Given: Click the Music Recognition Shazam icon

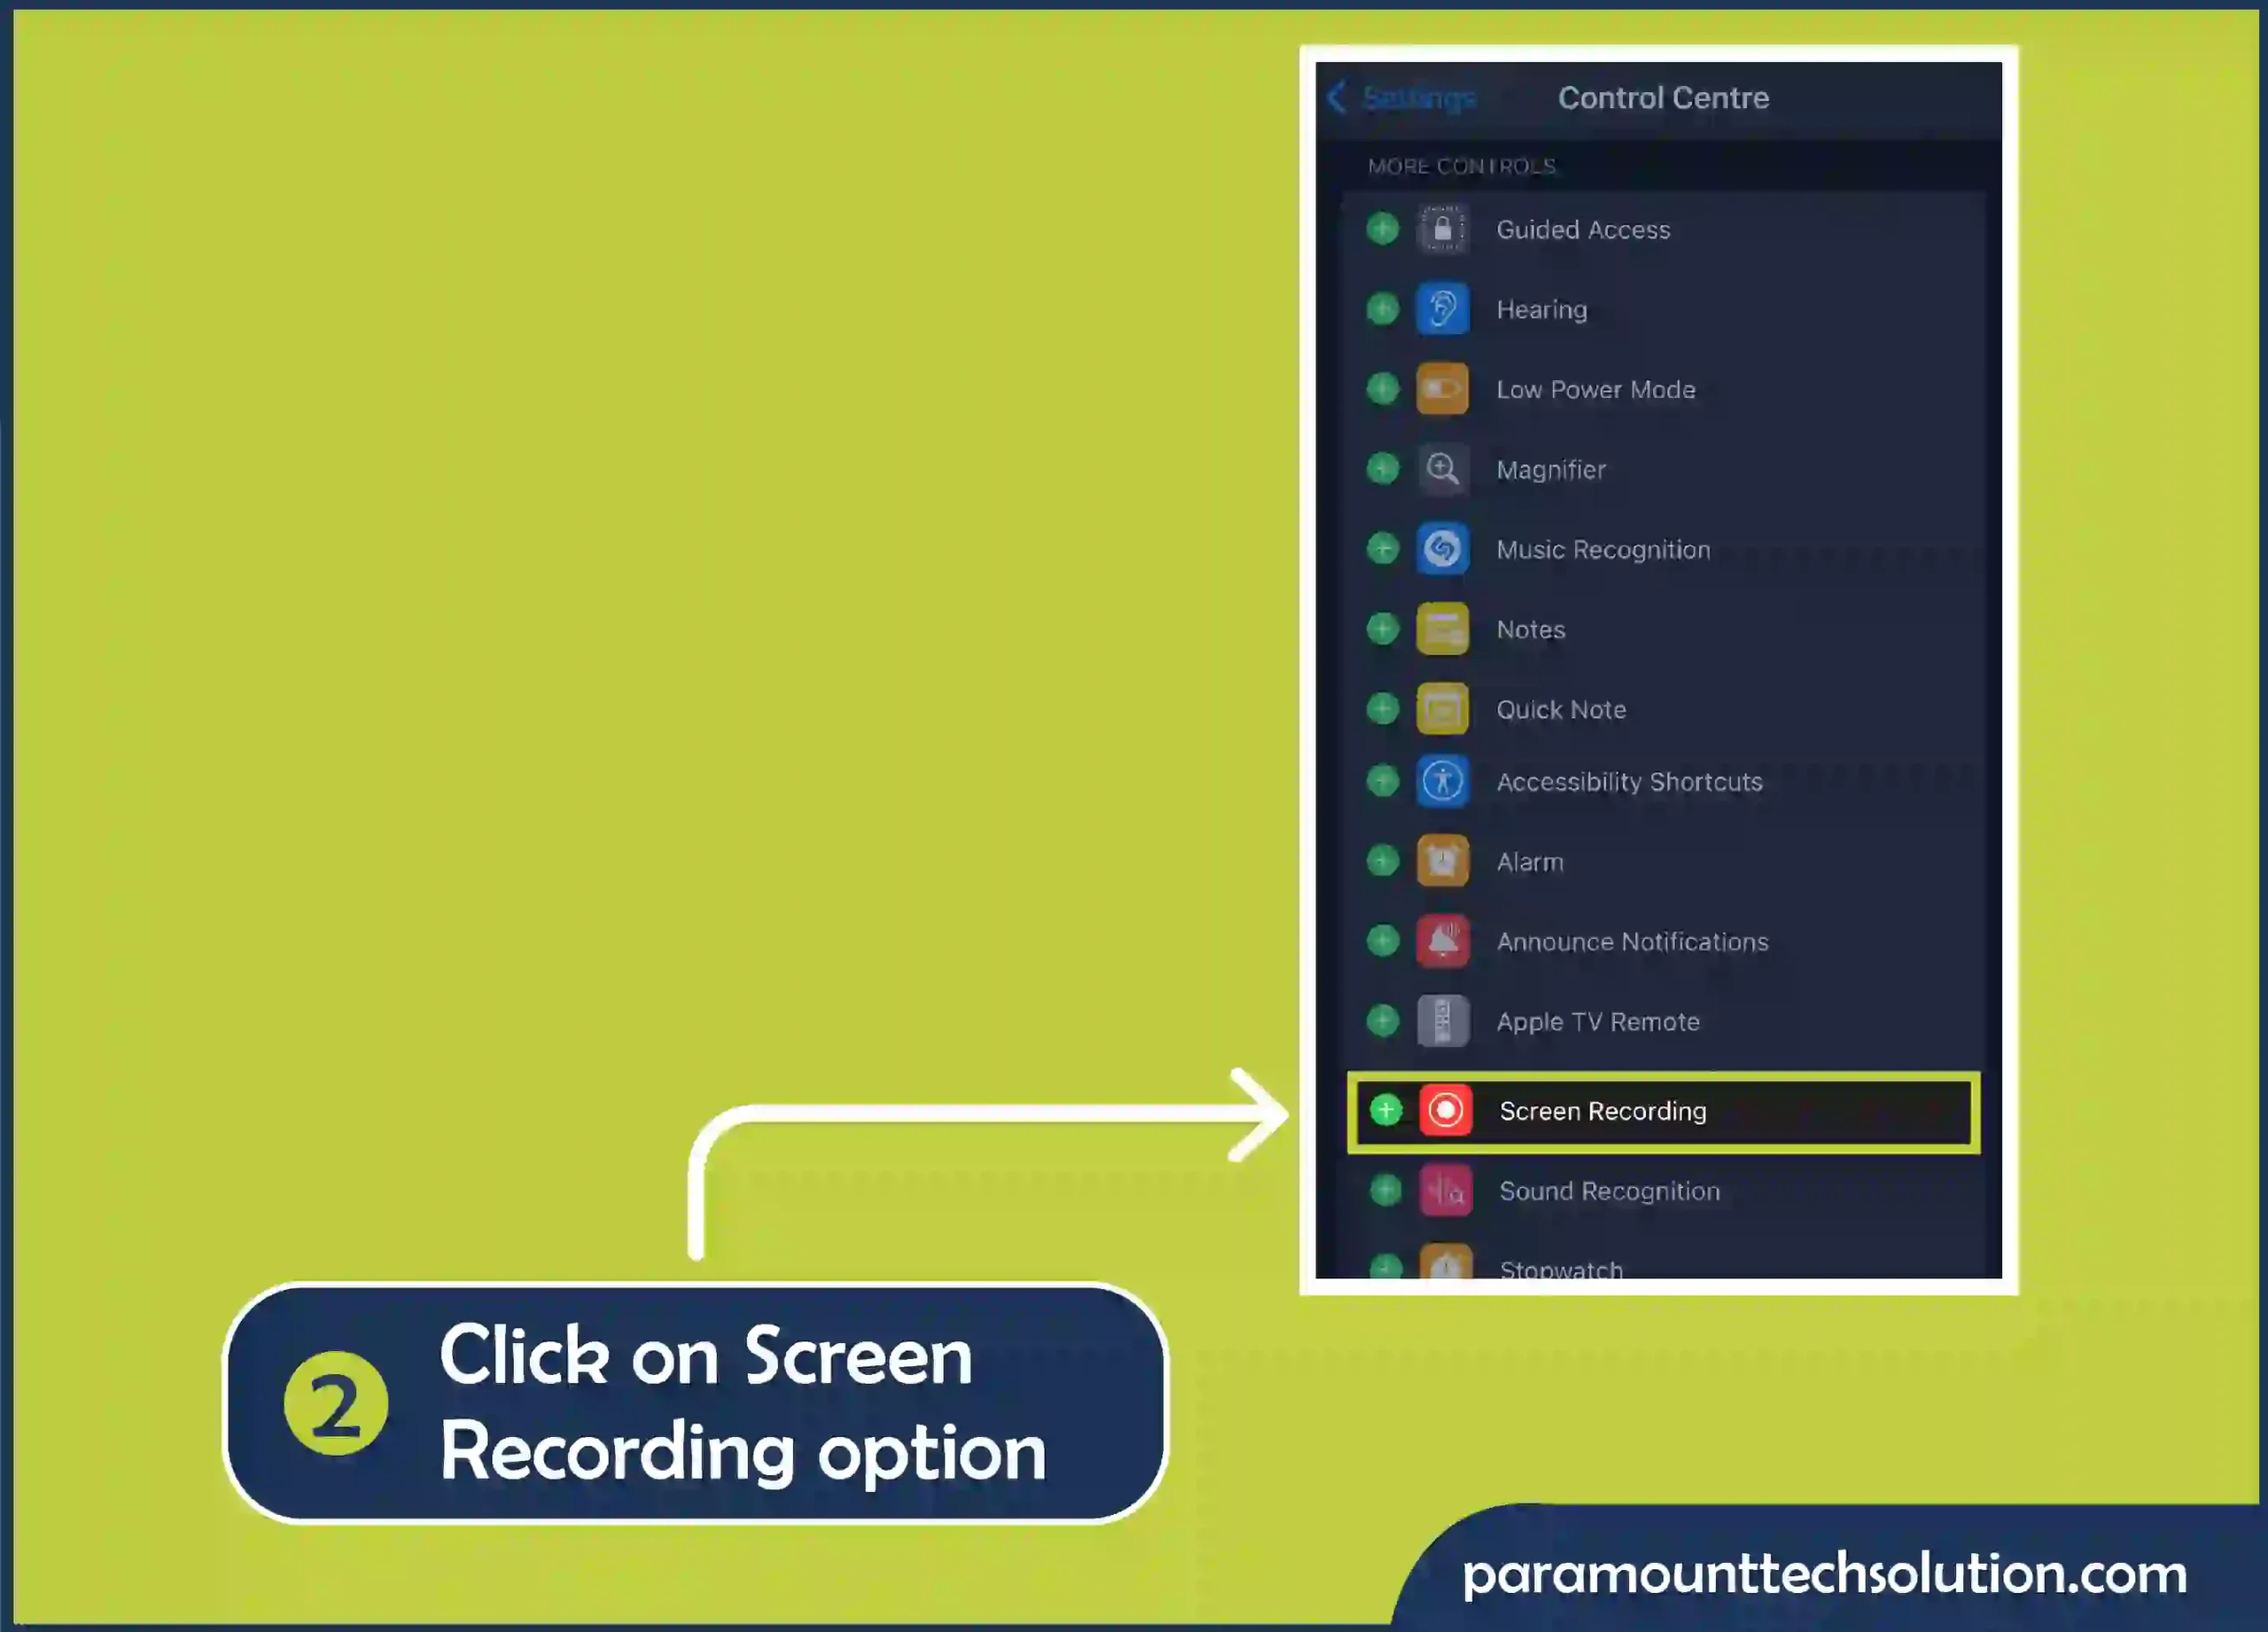Looking at the screenshot, I should (1442, 548).
